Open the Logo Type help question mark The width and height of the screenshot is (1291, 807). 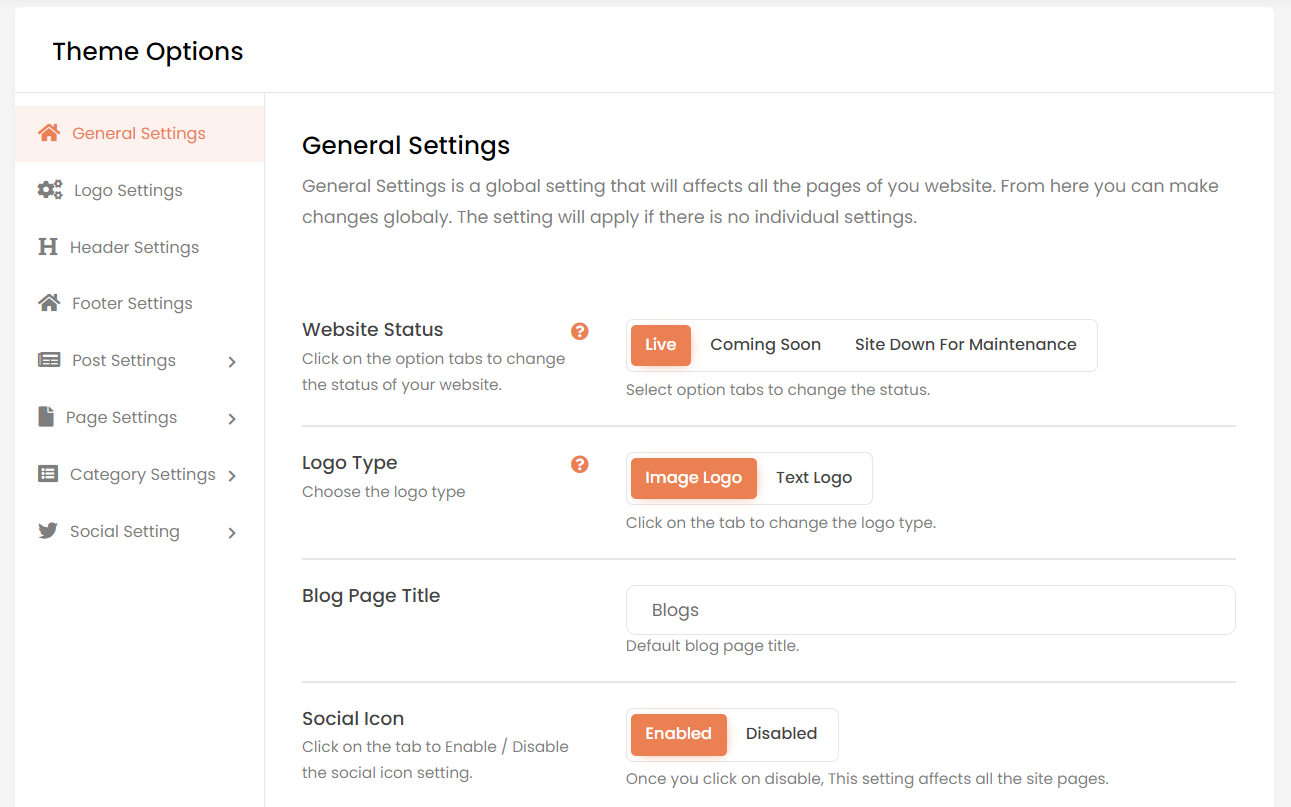click(x=579, y=464)
